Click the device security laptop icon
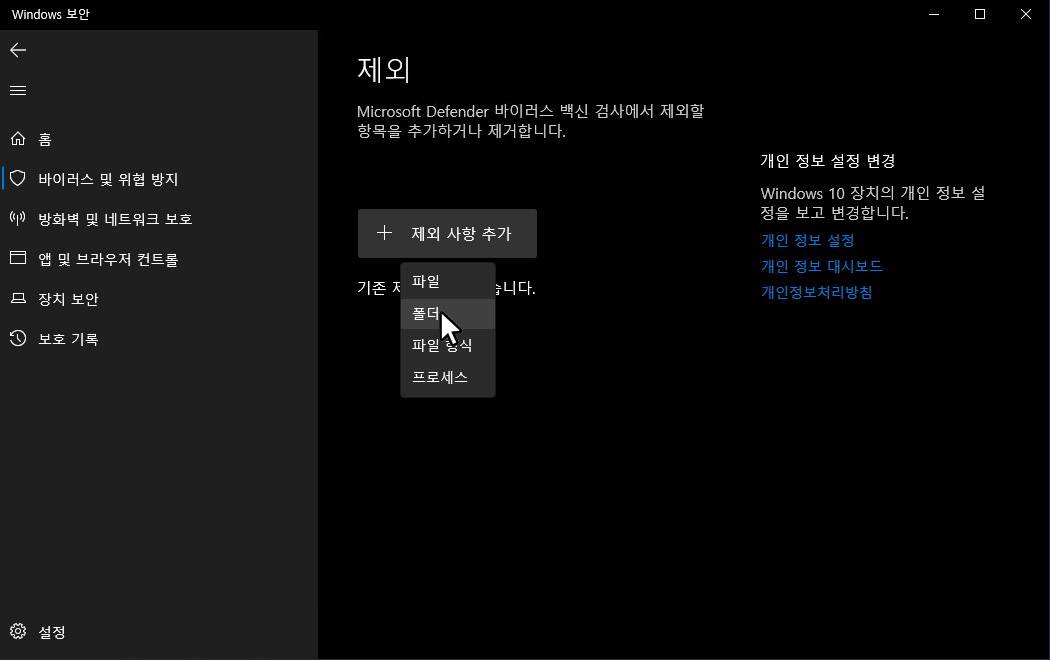Viewport: 1050px width, 660px height. (x=18, y=299)
